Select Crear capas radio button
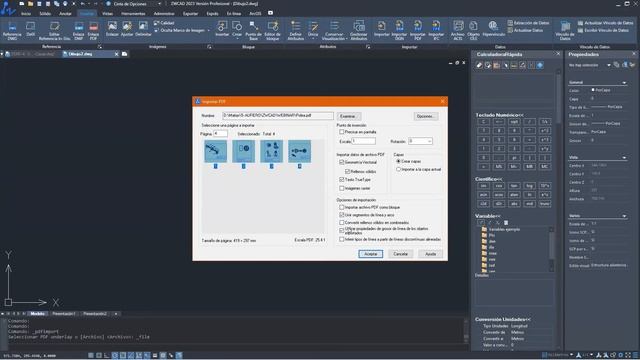This screenshot has width=640, height=360. [x=398, y=161]
